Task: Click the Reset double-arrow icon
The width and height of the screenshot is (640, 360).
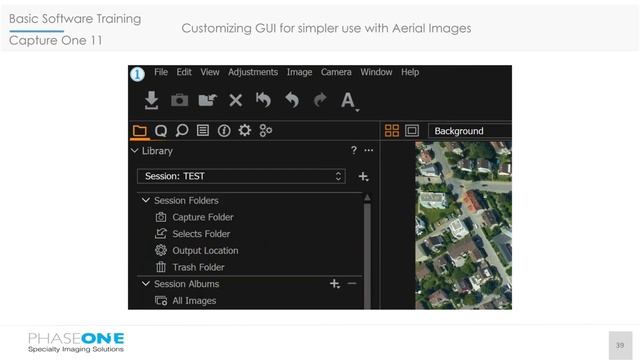Action: click(x=263, y=100)
